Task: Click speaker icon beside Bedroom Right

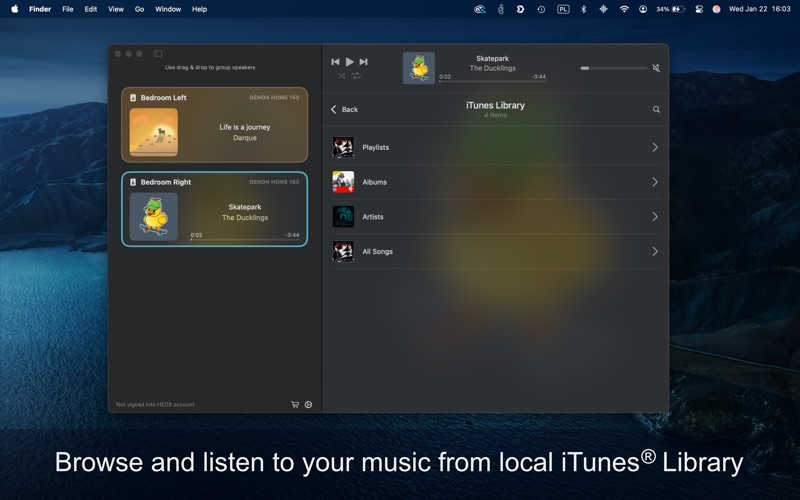Action: pyautogui.click(x=133, y=182)
